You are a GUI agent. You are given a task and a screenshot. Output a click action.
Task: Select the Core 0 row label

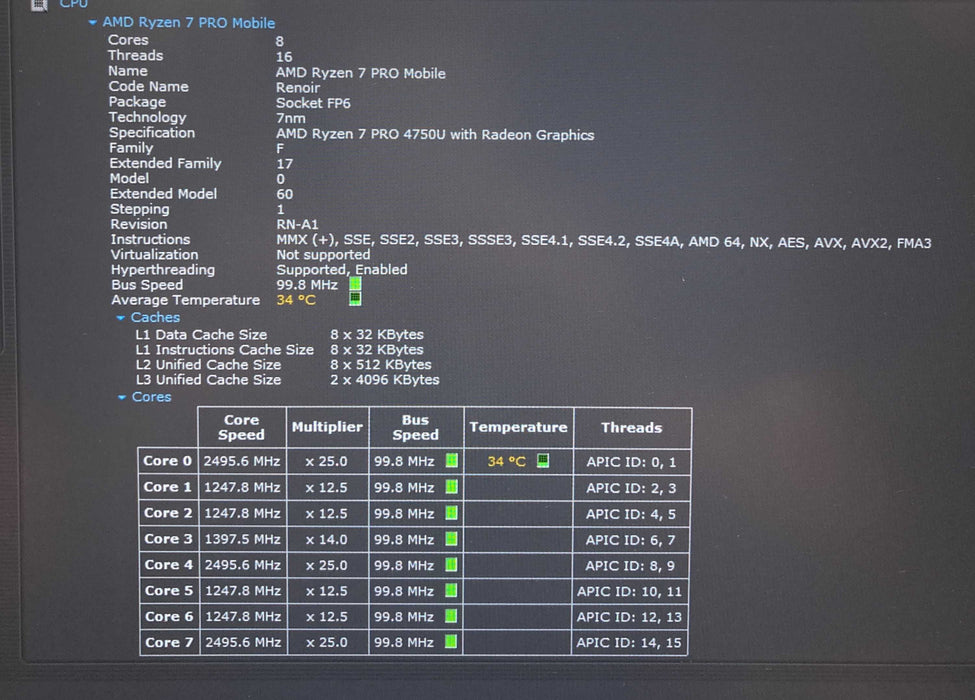coord(168,461)
